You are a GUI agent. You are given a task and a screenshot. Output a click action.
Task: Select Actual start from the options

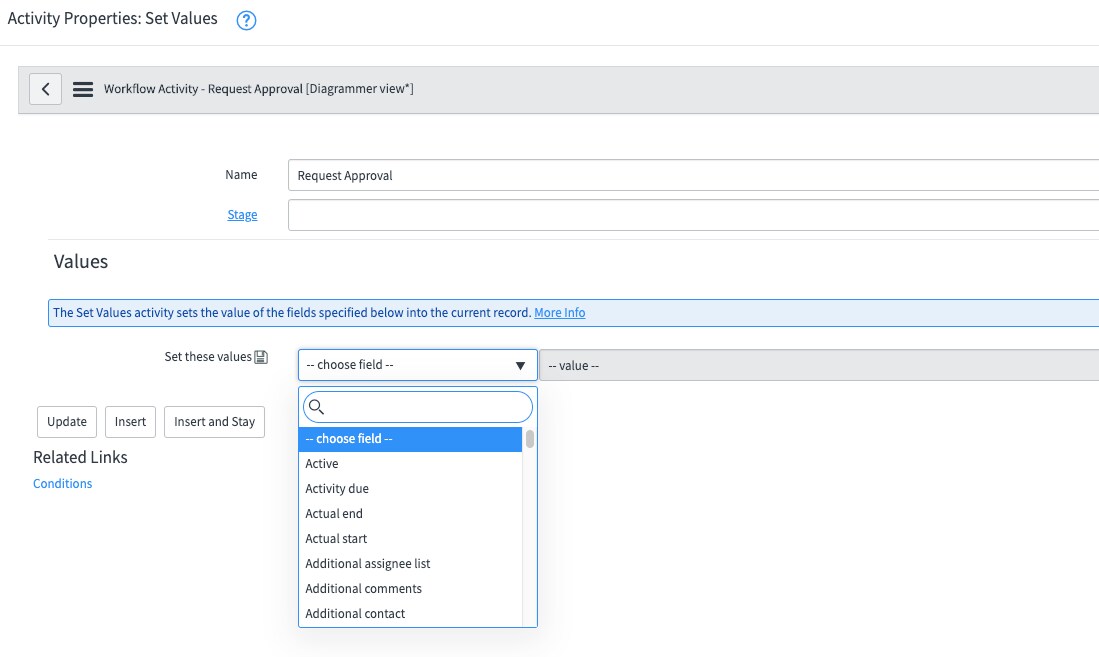click(335, 538)
